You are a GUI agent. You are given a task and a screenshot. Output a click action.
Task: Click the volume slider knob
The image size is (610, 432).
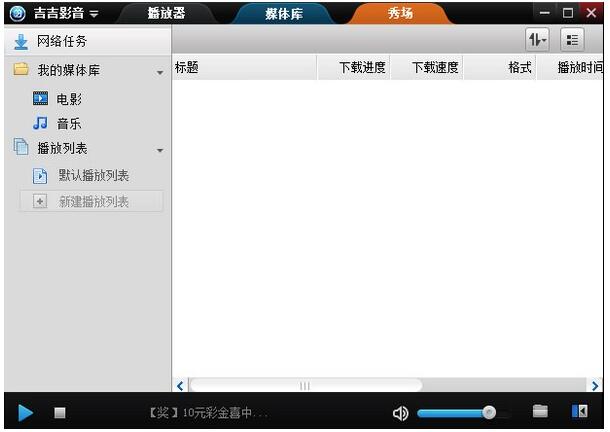click(x=489, y=412)
